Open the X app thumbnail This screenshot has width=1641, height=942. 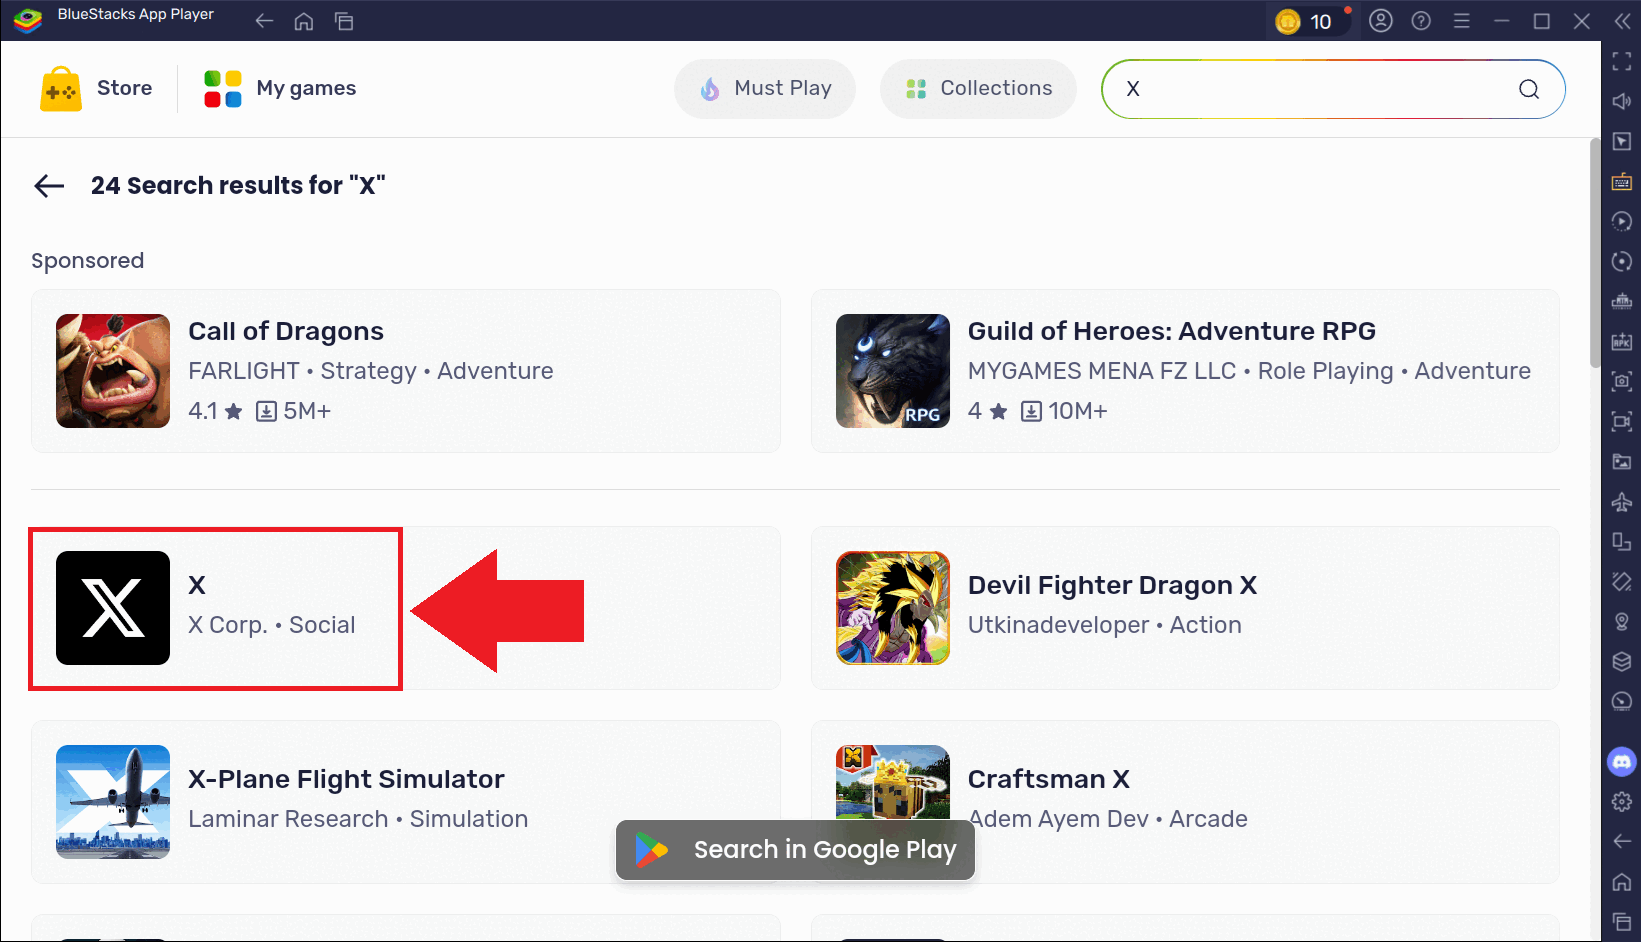pyautogui.click(x=113, y=608)
